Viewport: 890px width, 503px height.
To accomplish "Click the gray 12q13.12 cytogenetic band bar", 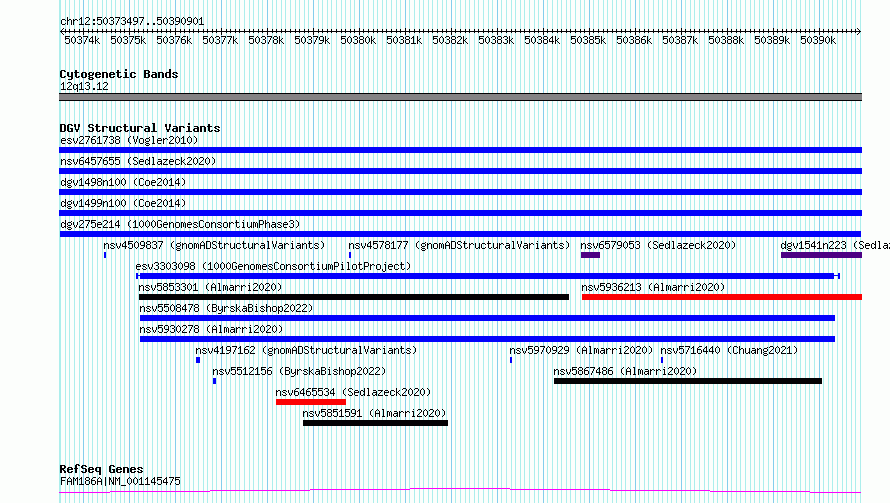I will [x=460, y=97].
